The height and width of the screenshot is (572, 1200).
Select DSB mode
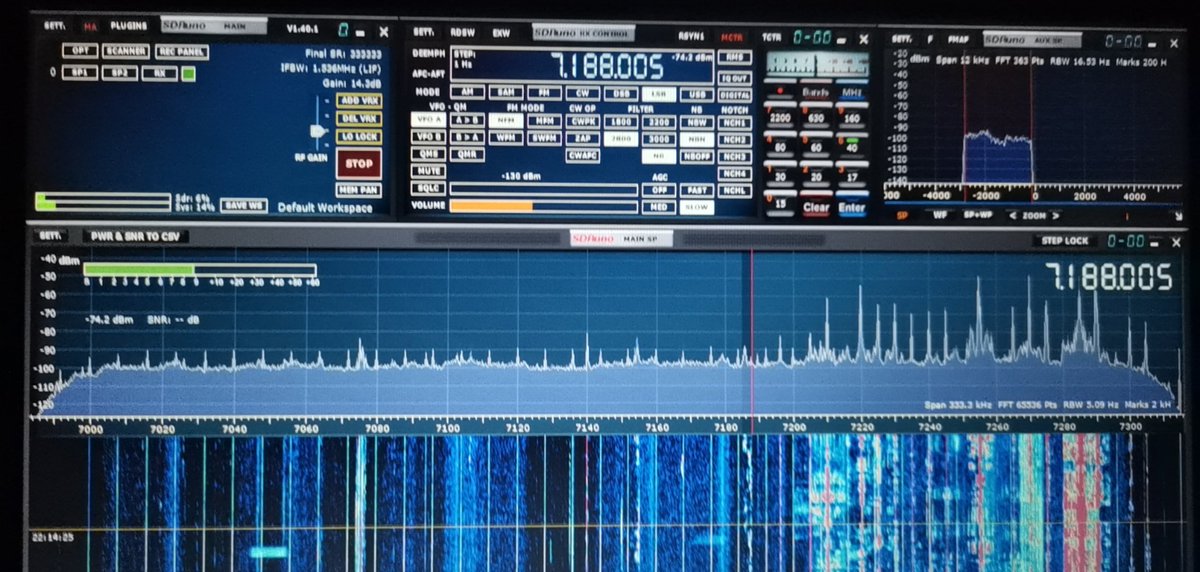[x=621, y=94]
